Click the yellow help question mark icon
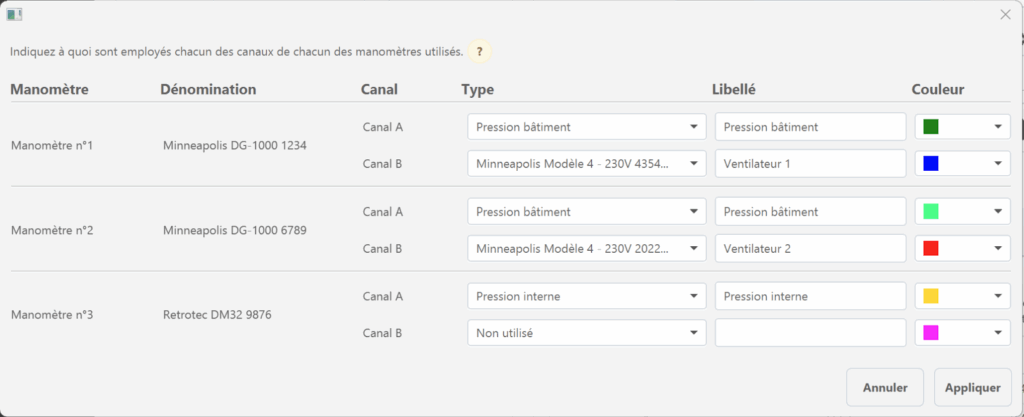 coord(481,51)
